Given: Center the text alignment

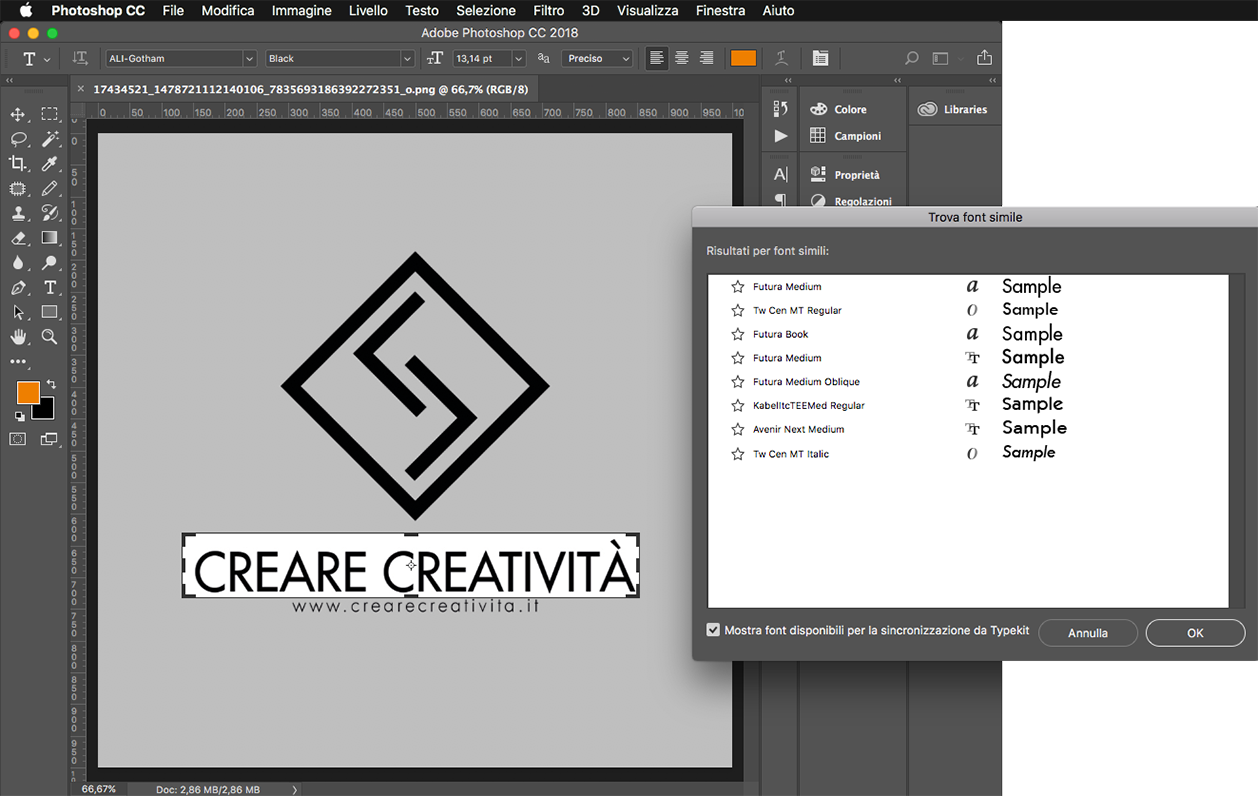Looking at the screenshot, I should click(x=682, y=59).
